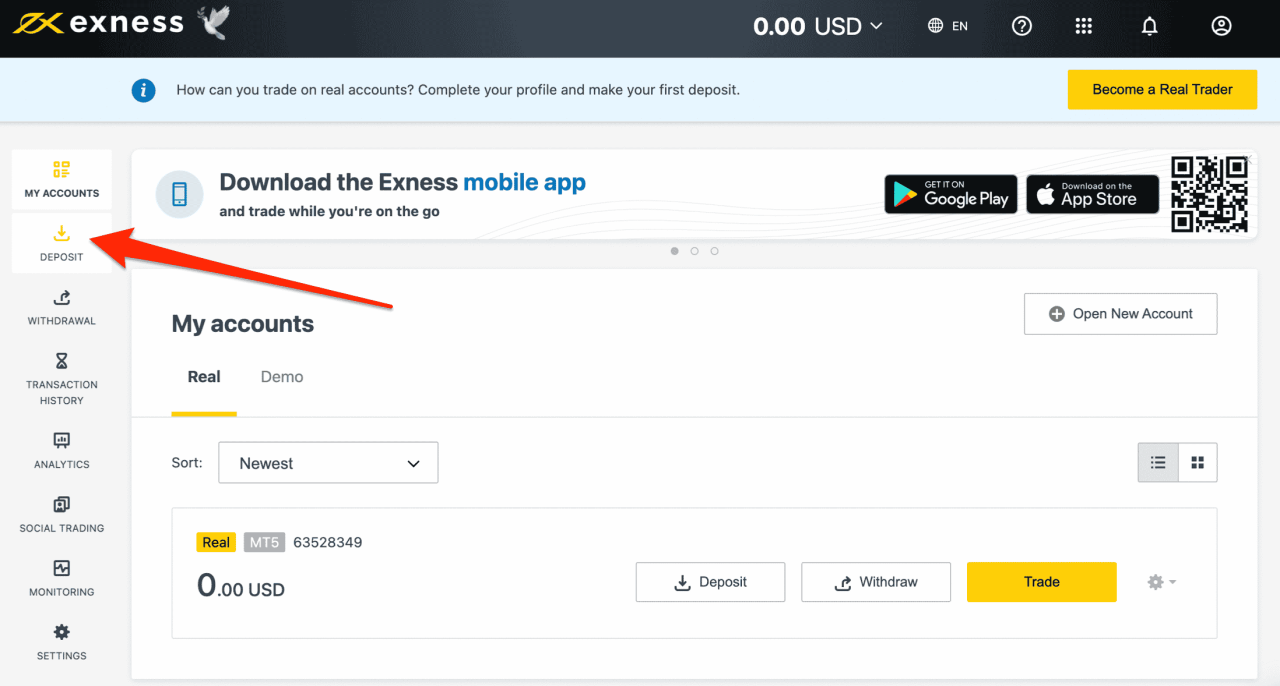Select the Real accounts tab

point(204,377)
